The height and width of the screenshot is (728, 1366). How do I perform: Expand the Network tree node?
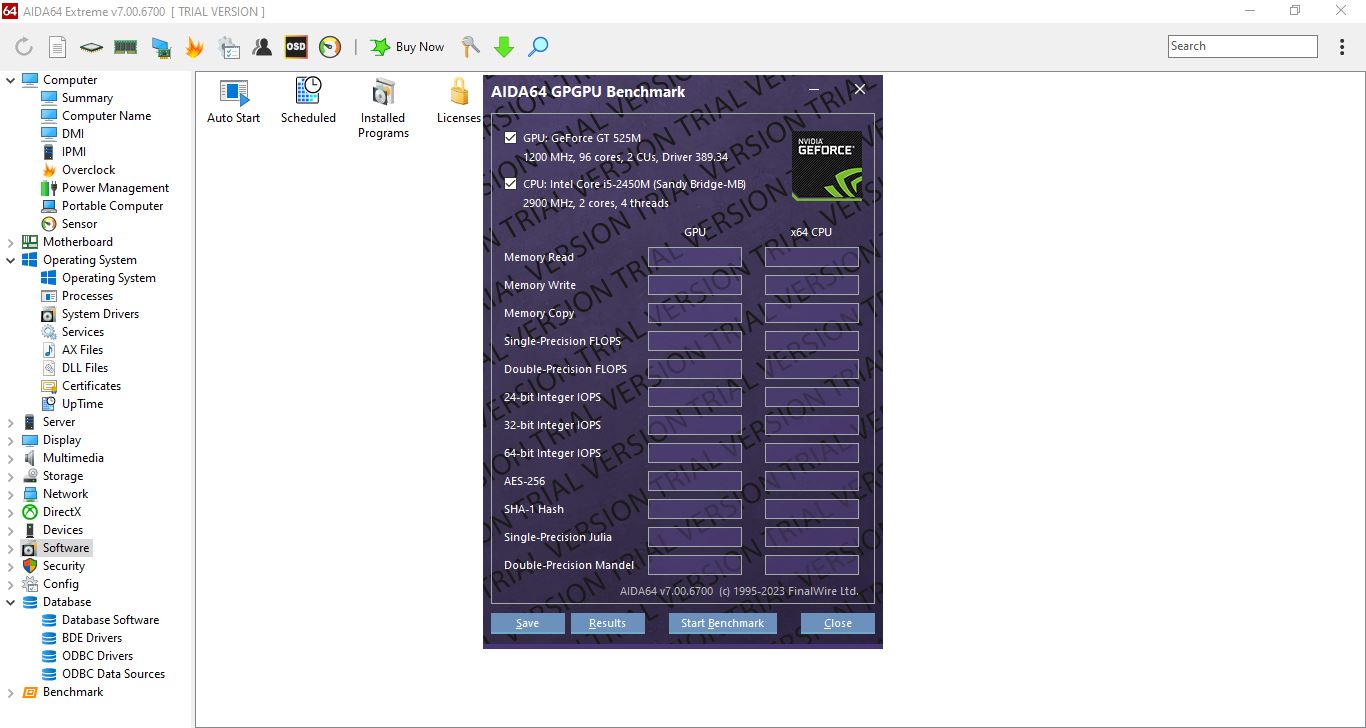pos(11,494)
